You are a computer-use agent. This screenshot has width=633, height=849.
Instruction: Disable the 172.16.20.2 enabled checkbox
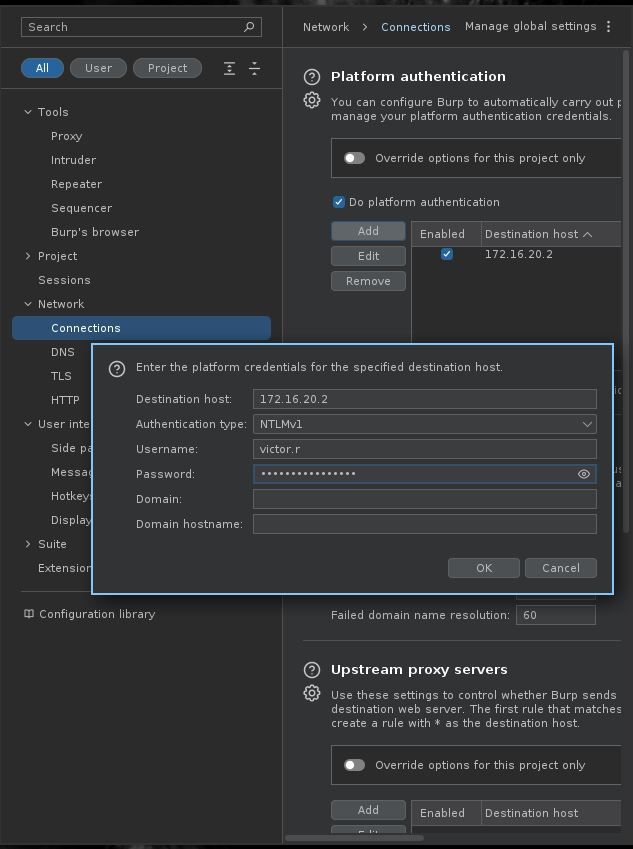coord(447,254)
